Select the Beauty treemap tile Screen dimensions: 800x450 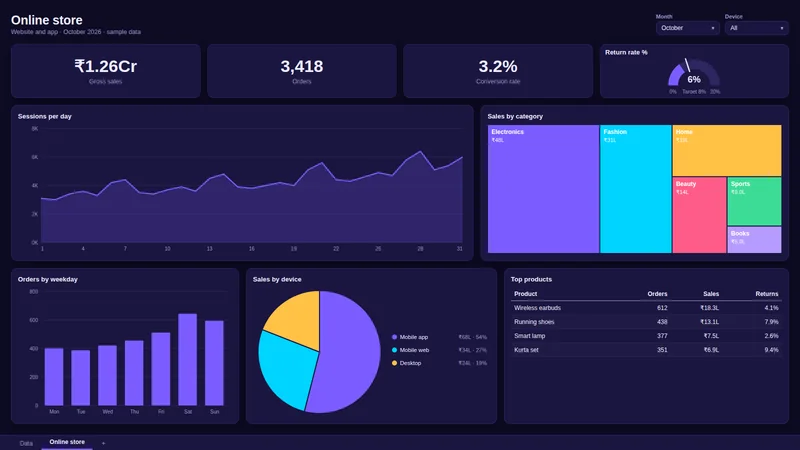(699, 215)
